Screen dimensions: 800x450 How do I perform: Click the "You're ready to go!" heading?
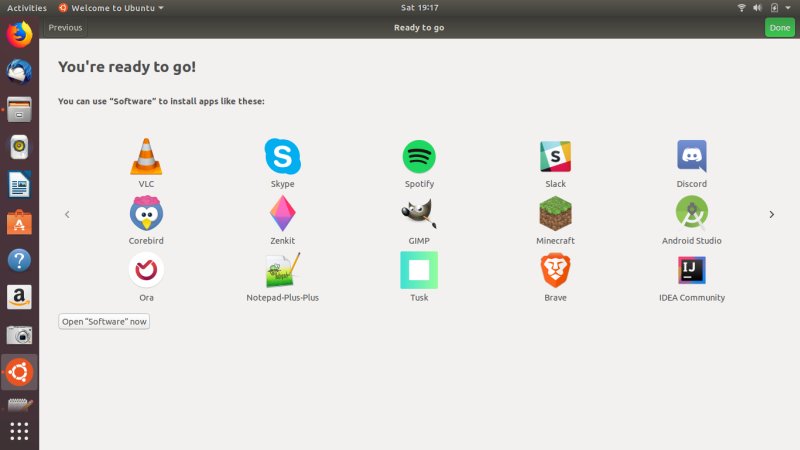[127, 67]
